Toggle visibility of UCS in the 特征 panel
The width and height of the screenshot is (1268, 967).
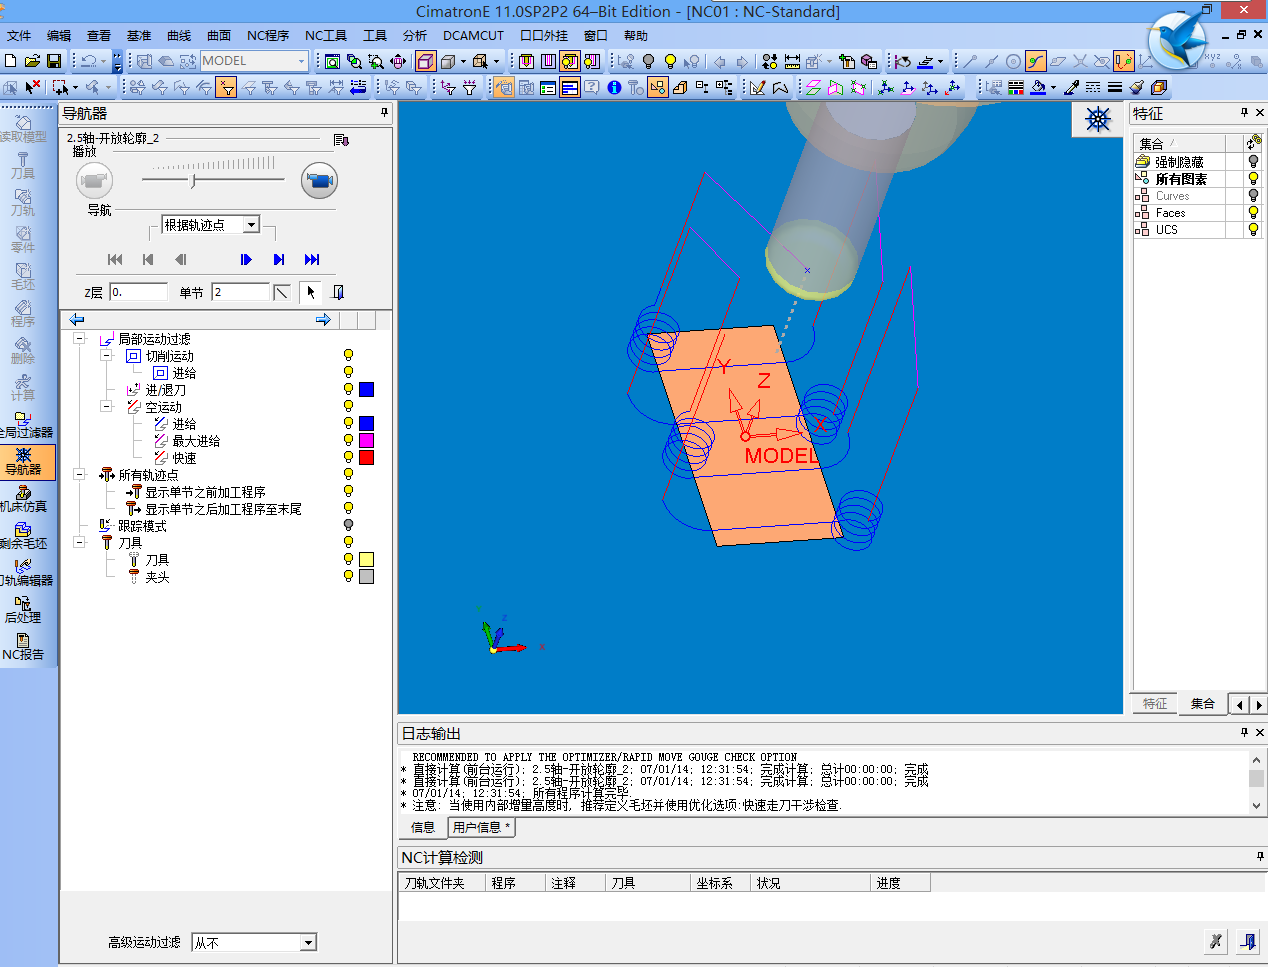[x=1252, y=229]
